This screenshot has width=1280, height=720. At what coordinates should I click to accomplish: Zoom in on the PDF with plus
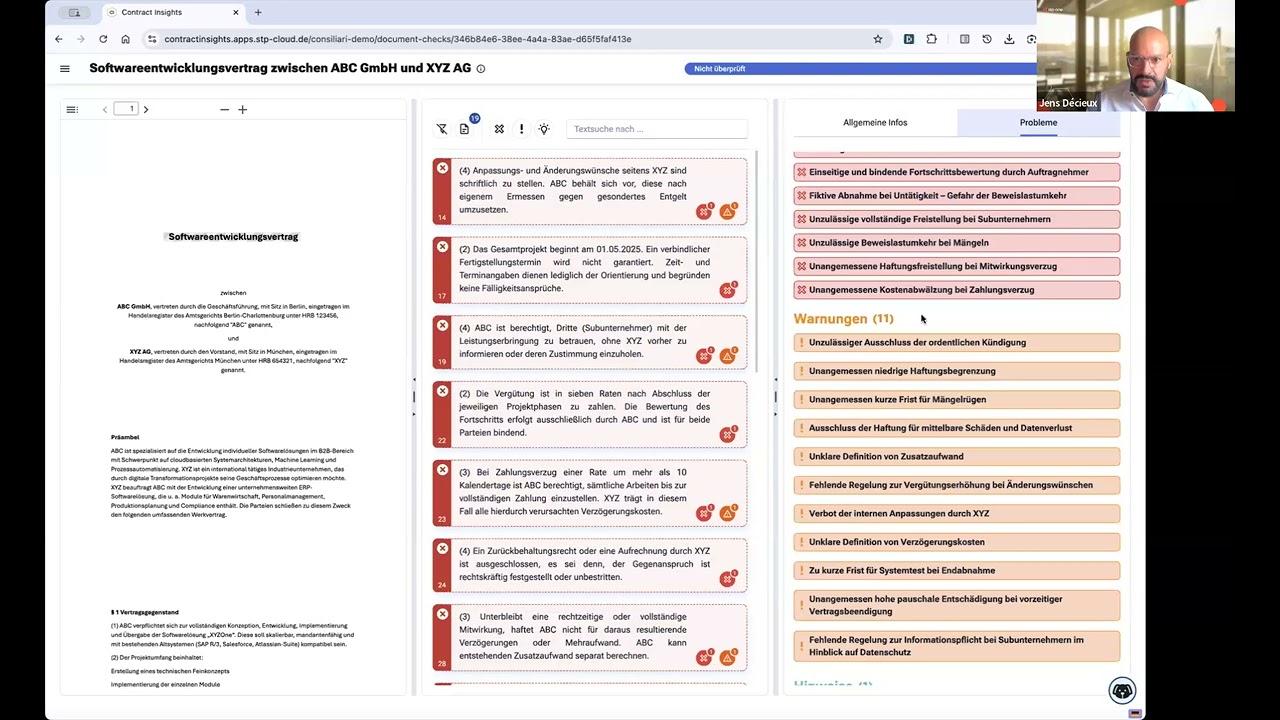[242, 109]
